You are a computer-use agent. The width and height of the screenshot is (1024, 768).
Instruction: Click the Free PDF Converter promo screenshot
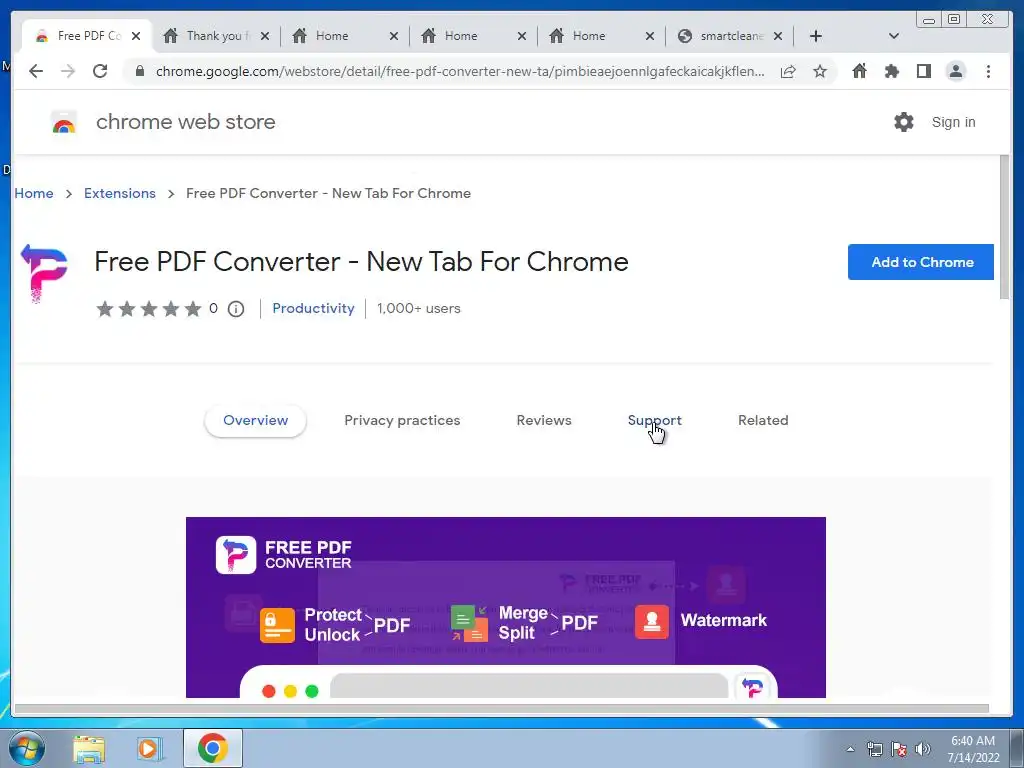pyautogui.click(x=505, y=607)
